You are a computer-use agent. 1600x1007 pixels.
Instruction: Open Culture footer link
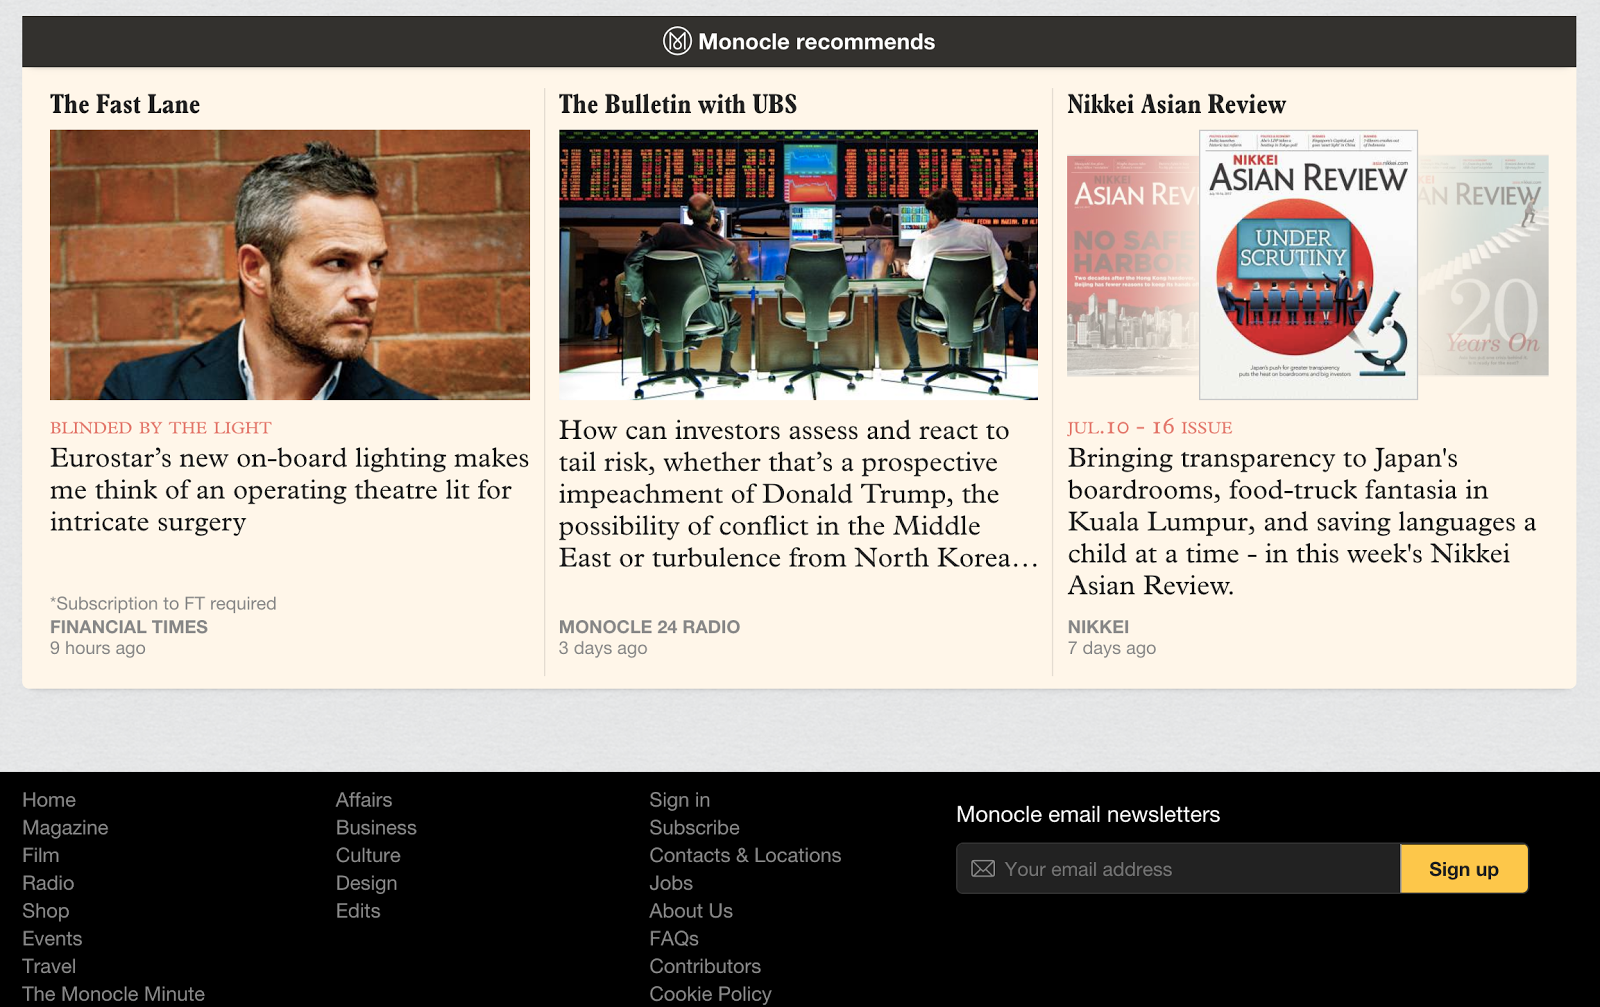[x=368, y=856]
